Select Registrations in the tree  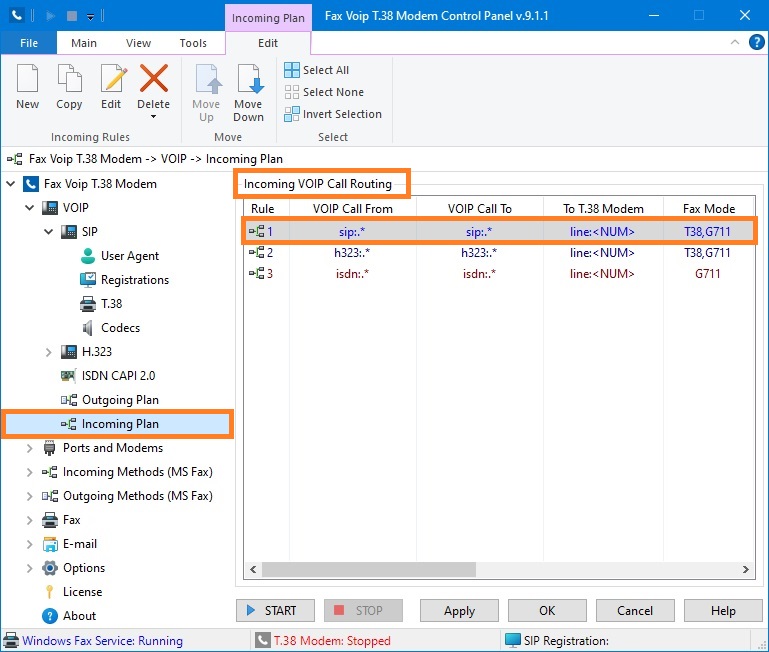click(125, 280)
